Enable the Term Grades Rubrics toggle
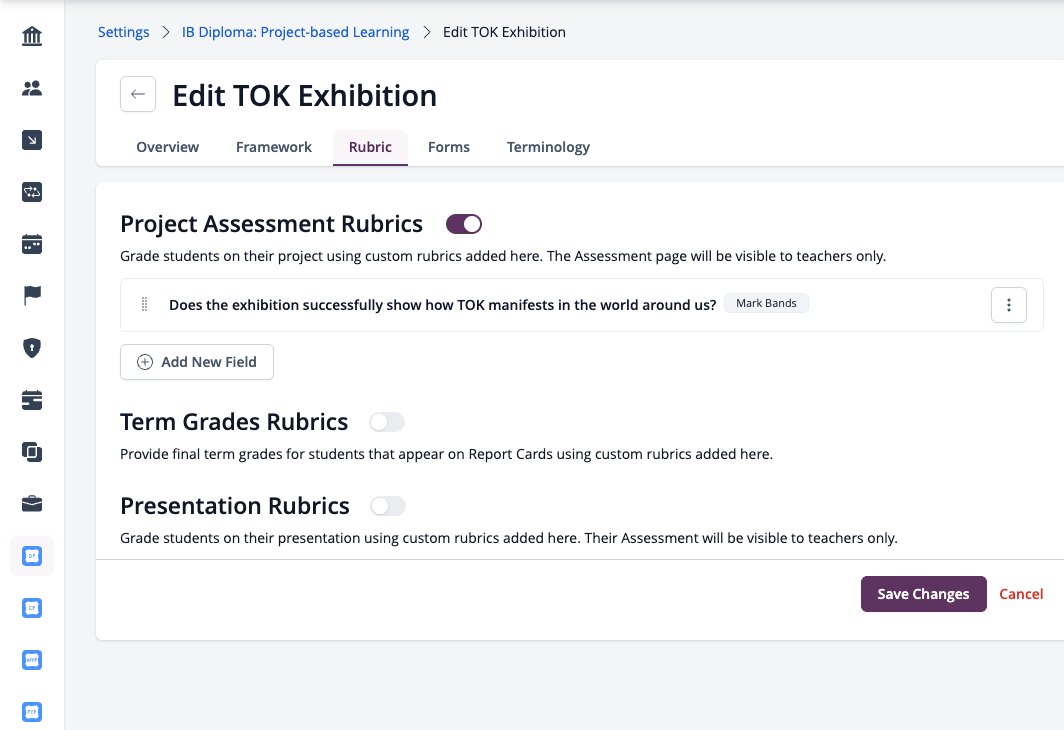Image resolution: width=1064 pixels, height=730 pixels. 387,422
